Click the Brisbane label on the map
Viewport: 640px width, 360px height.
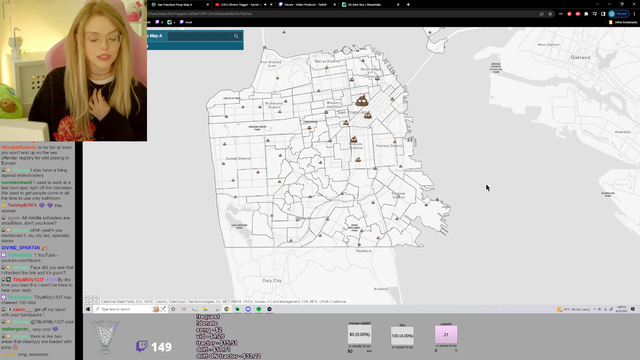coord(380,289)
